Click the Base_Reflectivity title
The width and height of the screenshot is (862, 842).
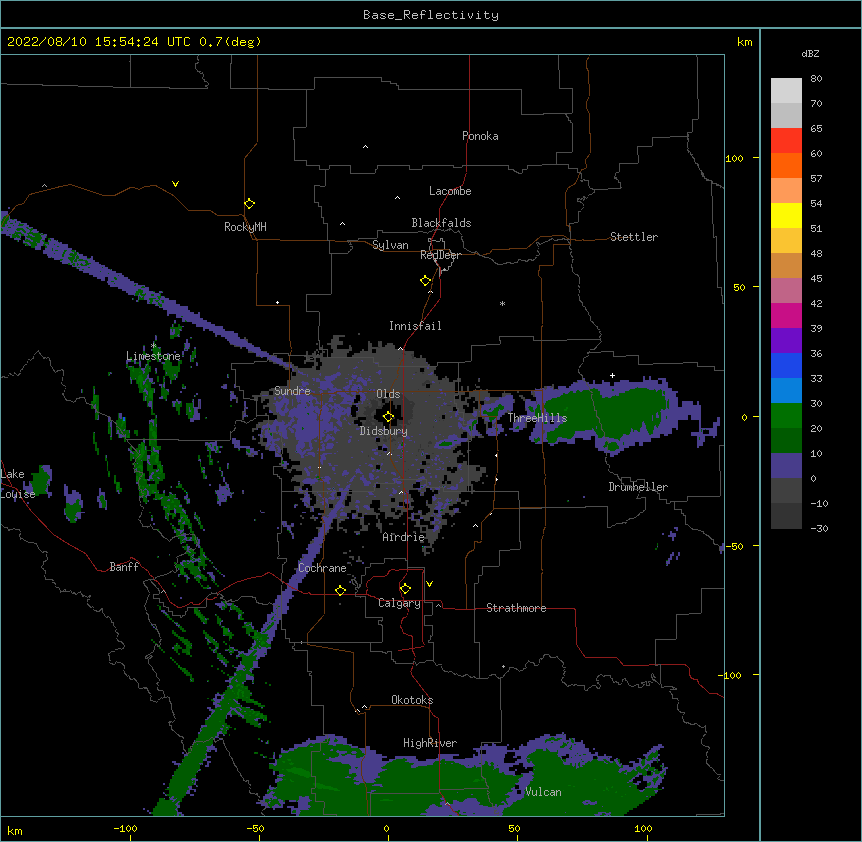(431, 15)
